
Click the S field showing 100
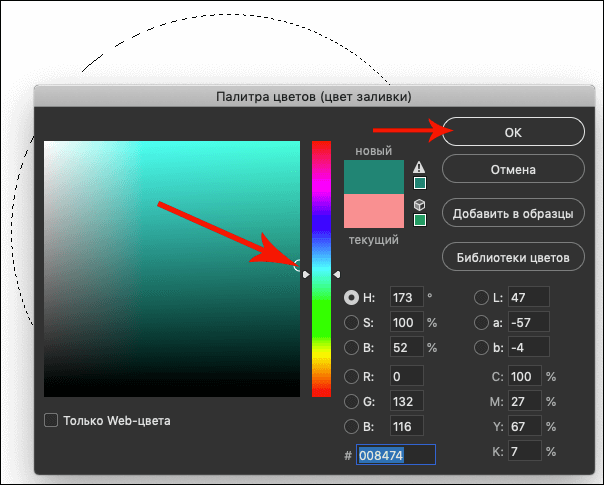click(x=407, y=322)
